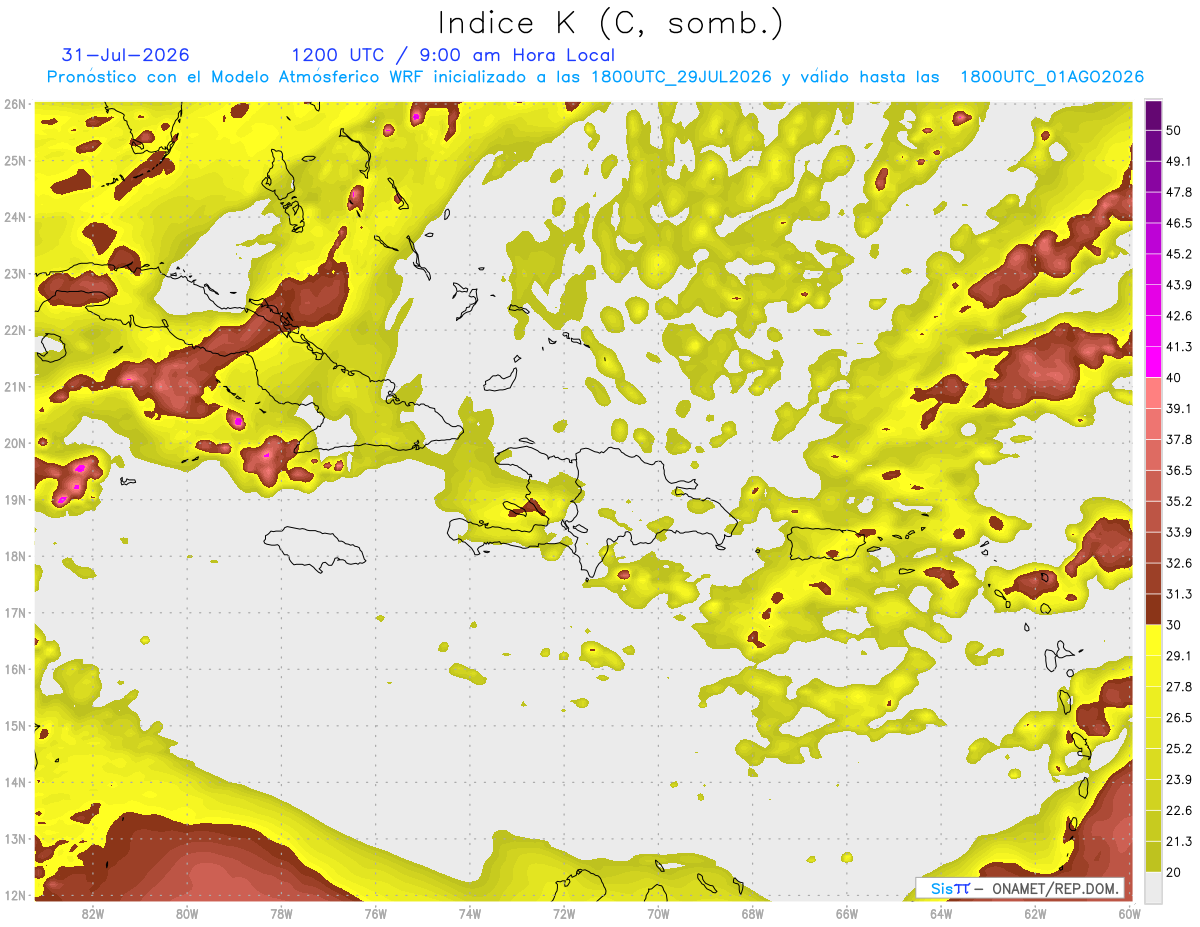Image resolution: width=1200 pixels, height=927 pixels.
Task: Click the Puerto Rico island outline on the map
Action: [826, 544]
